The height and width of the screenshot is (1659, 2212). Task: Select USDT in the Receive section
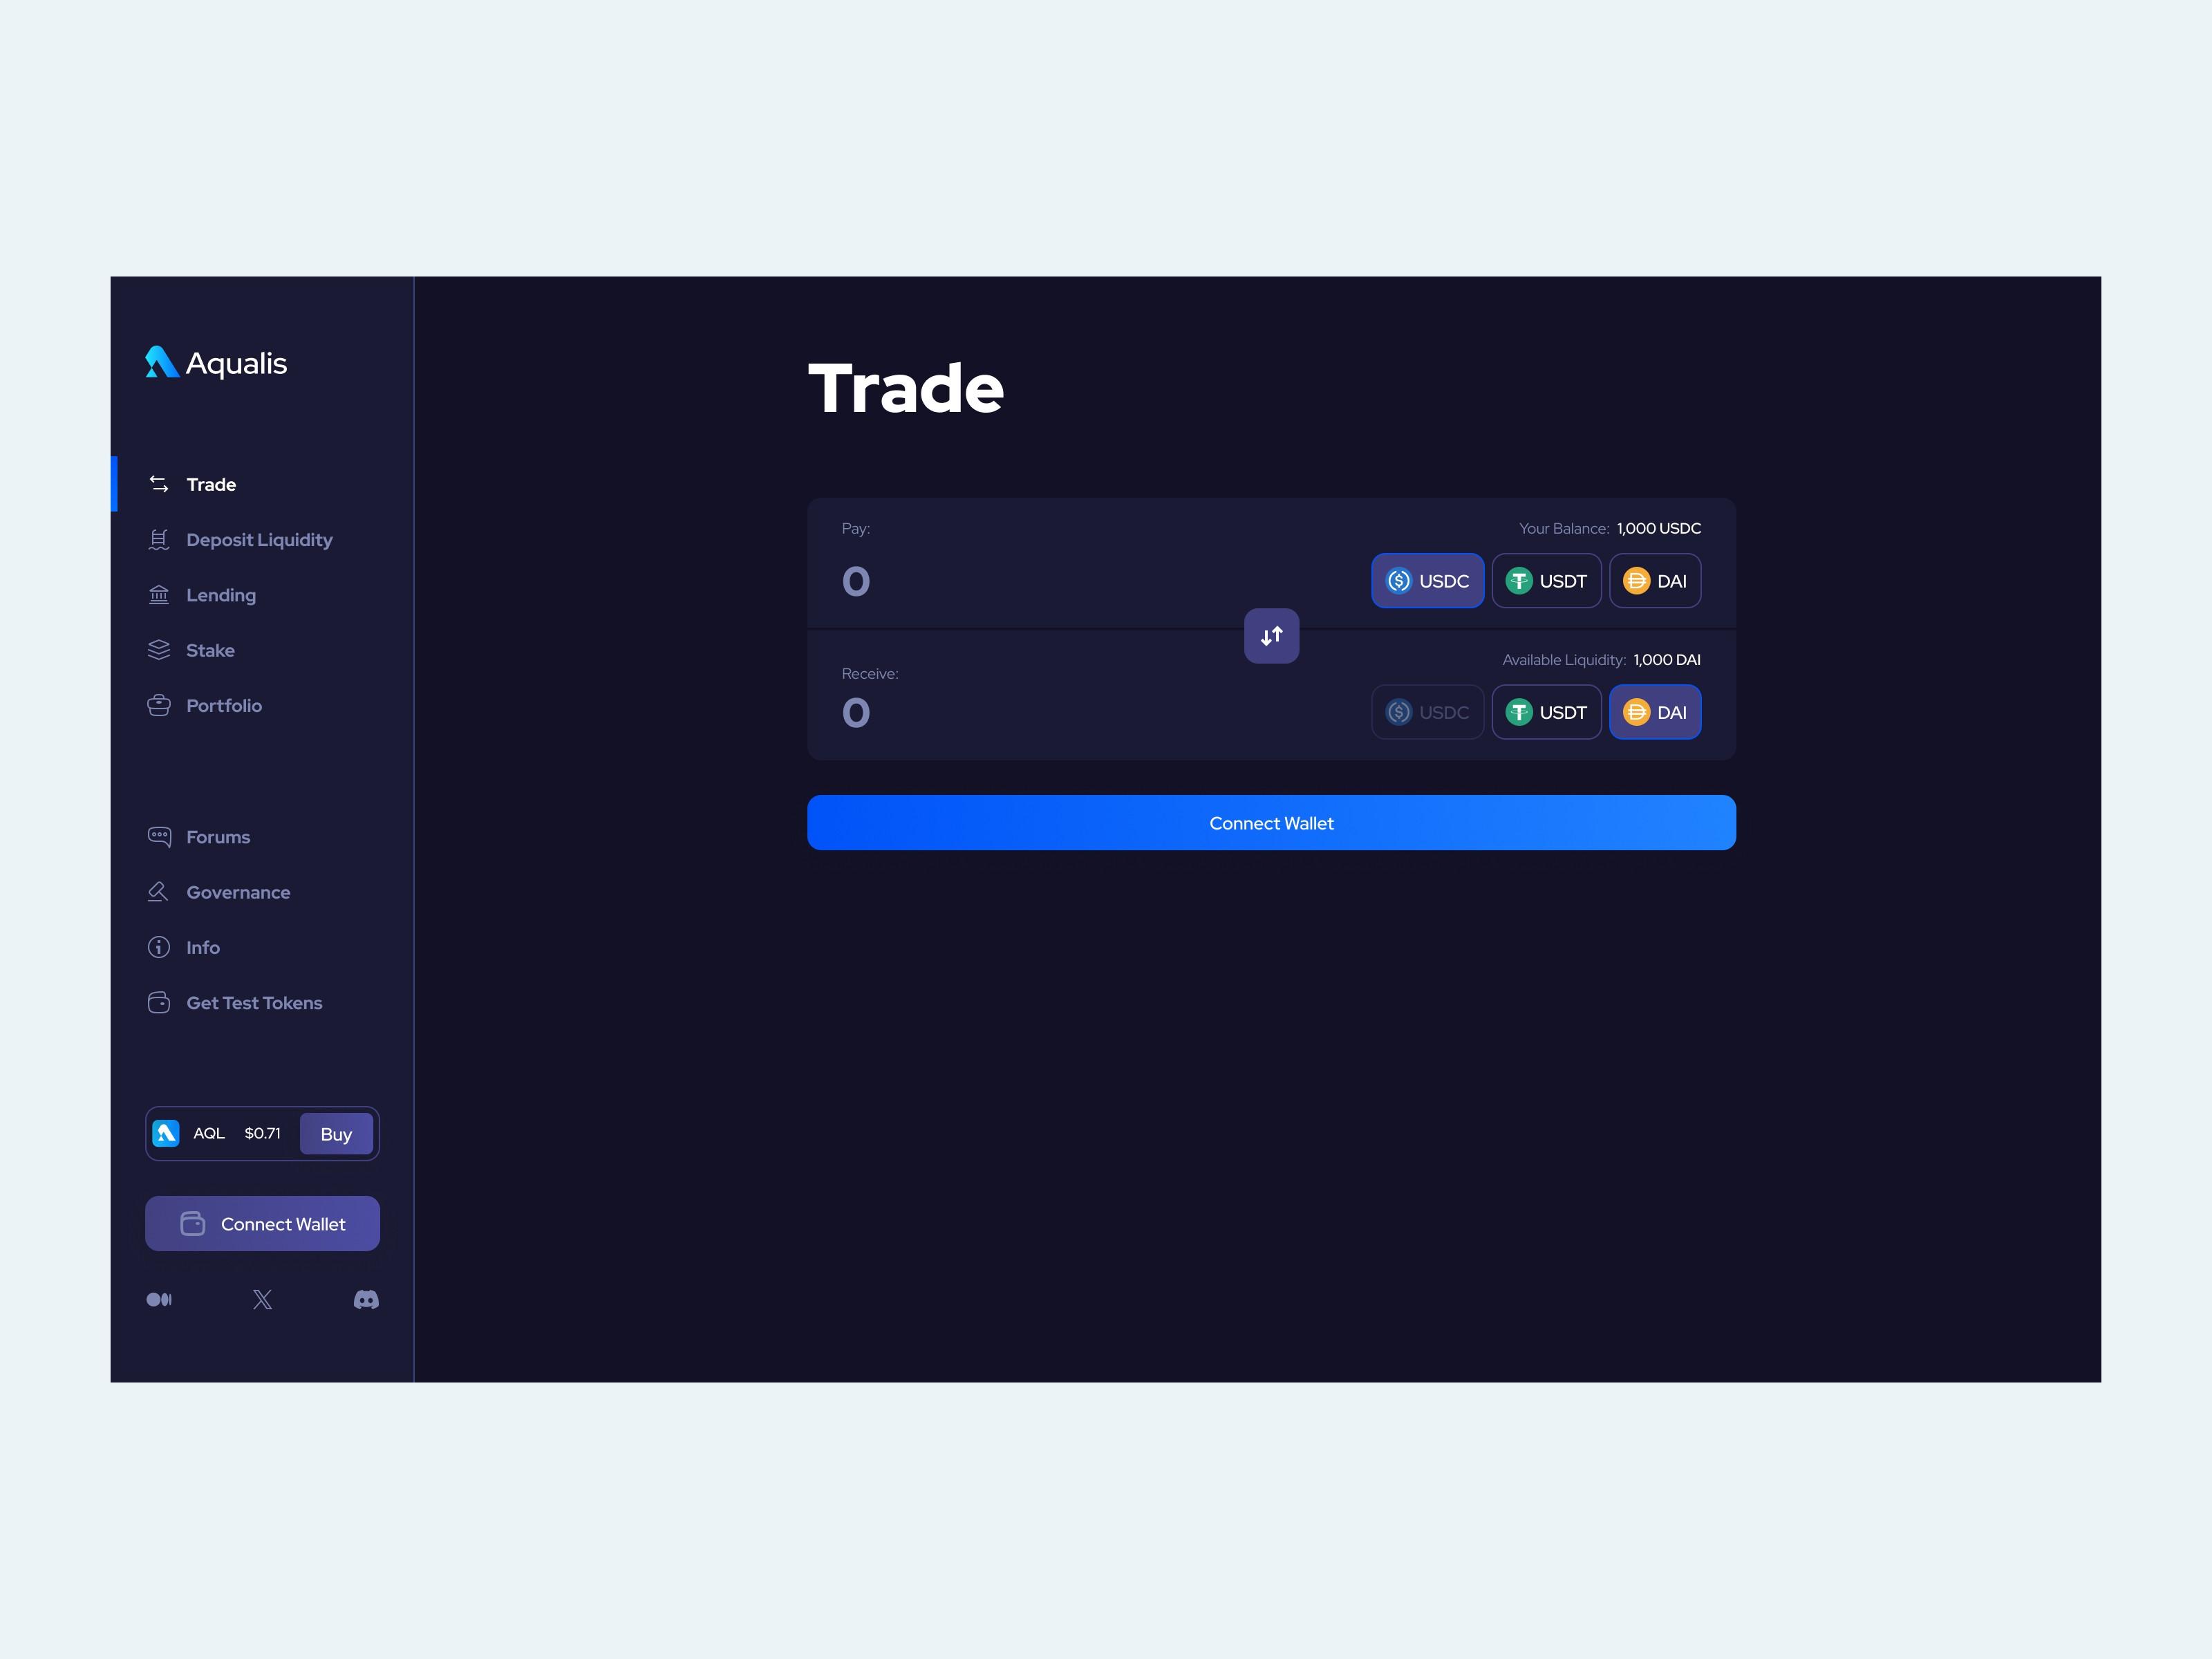pyautogui.click(x=1543, y=711)
